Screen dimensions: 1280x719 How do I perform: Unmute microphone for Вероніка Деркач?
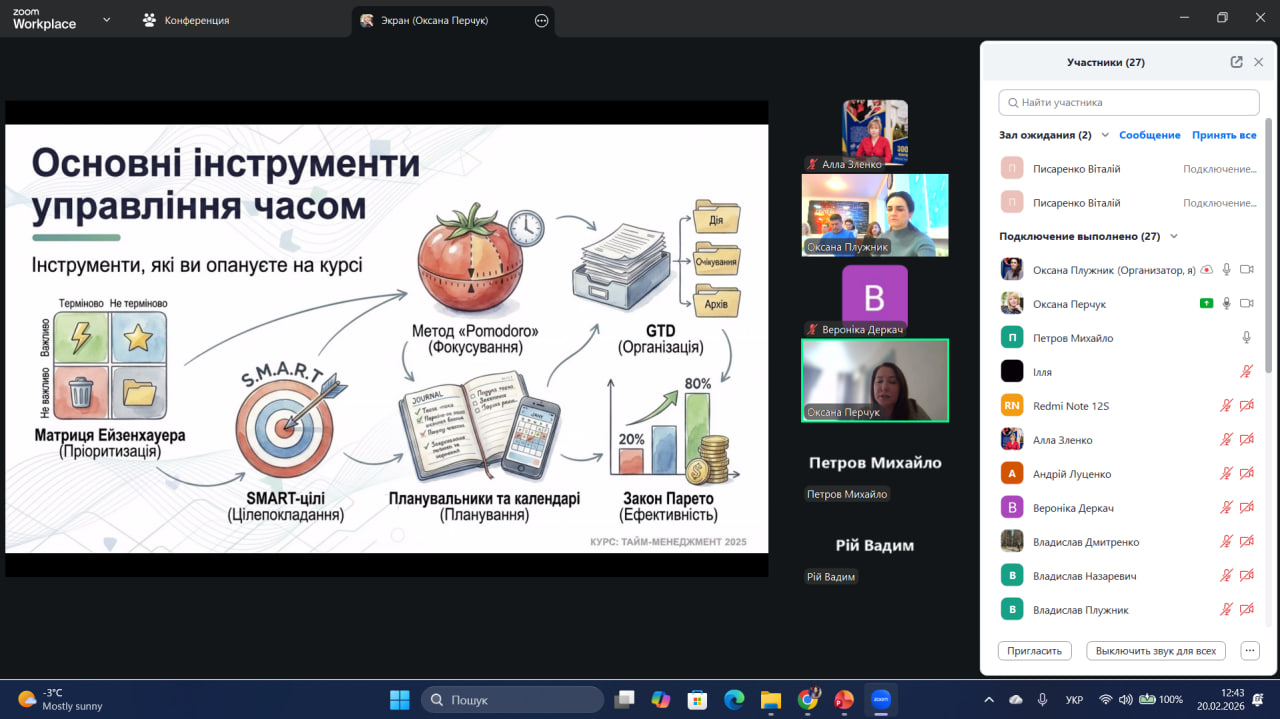pyautogui.click(x=1226, y=508)
